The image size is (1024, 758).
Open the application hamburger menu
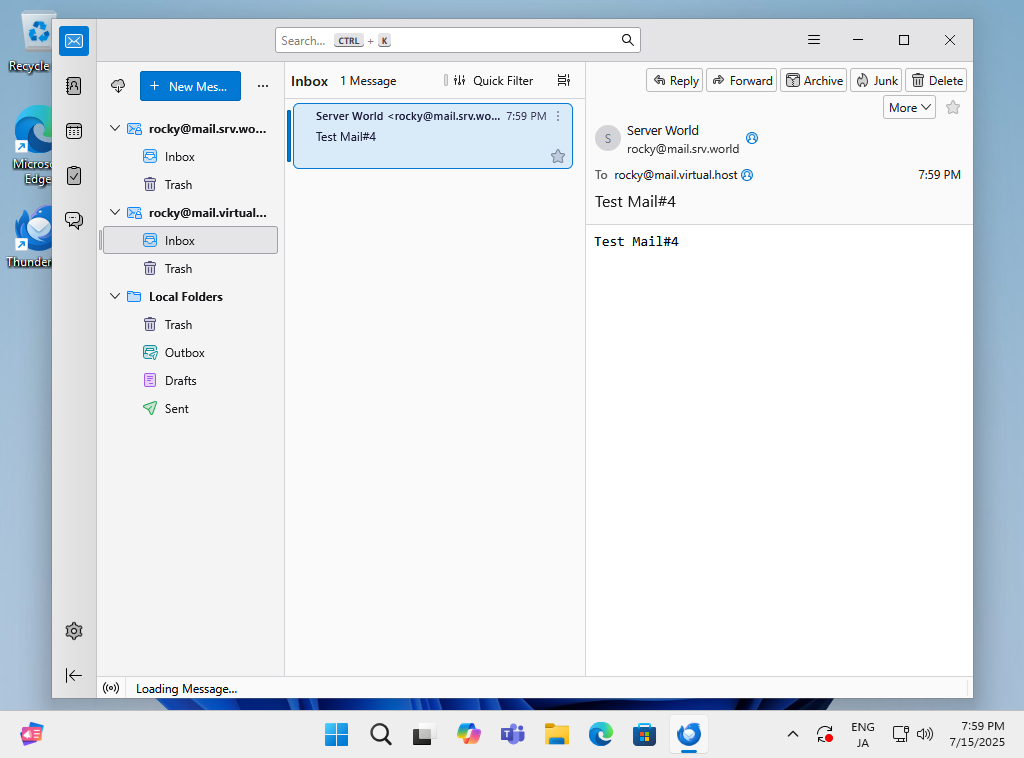pyautogui.click(x=813, y=39)
